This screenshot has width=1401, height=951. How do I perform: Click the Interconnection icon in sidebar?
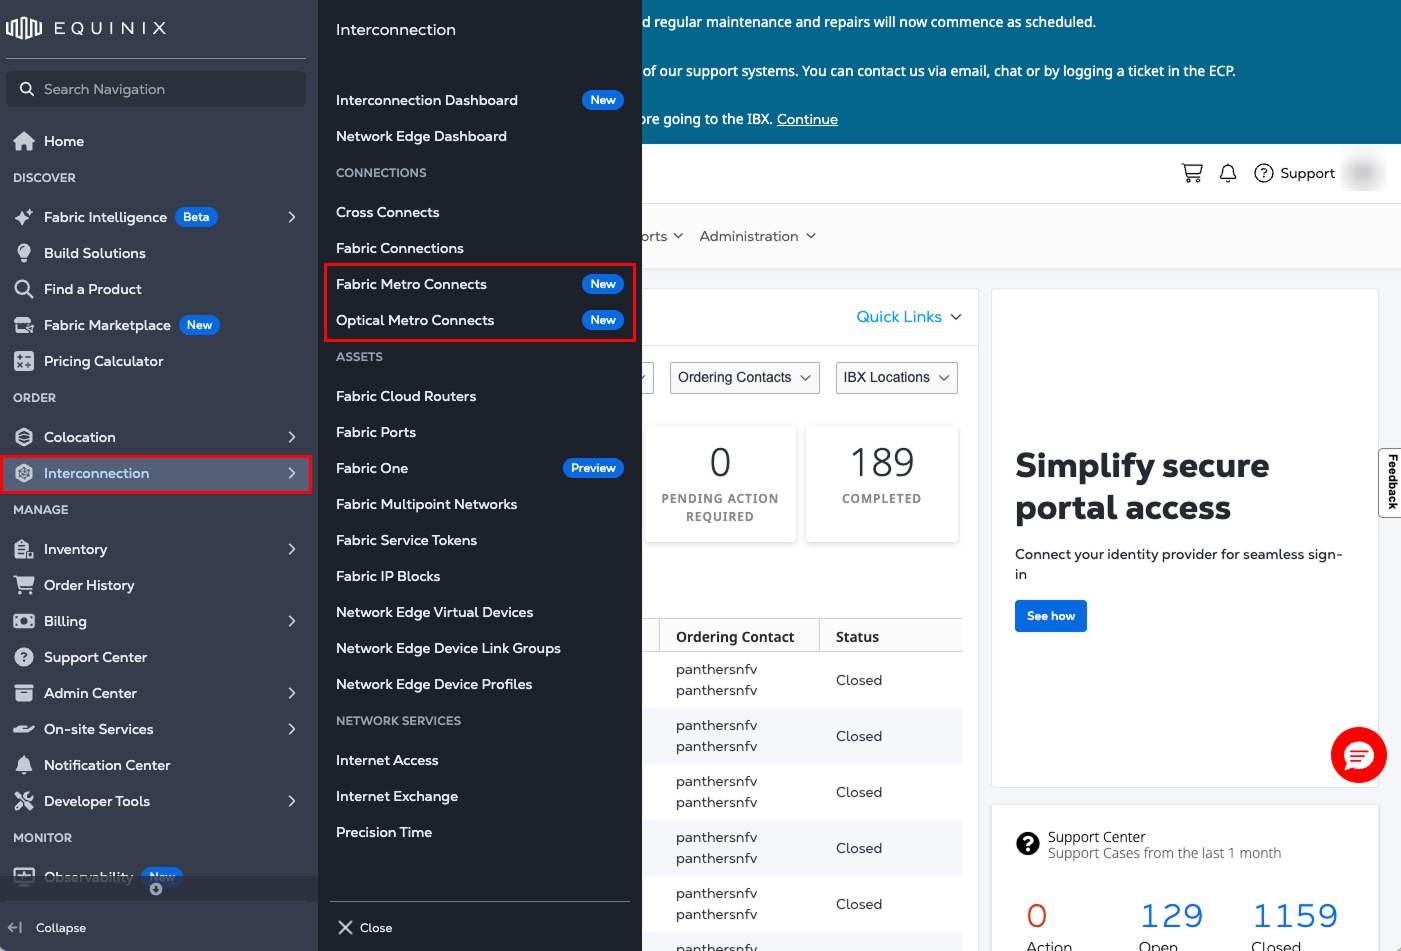(x=24, y=473)
